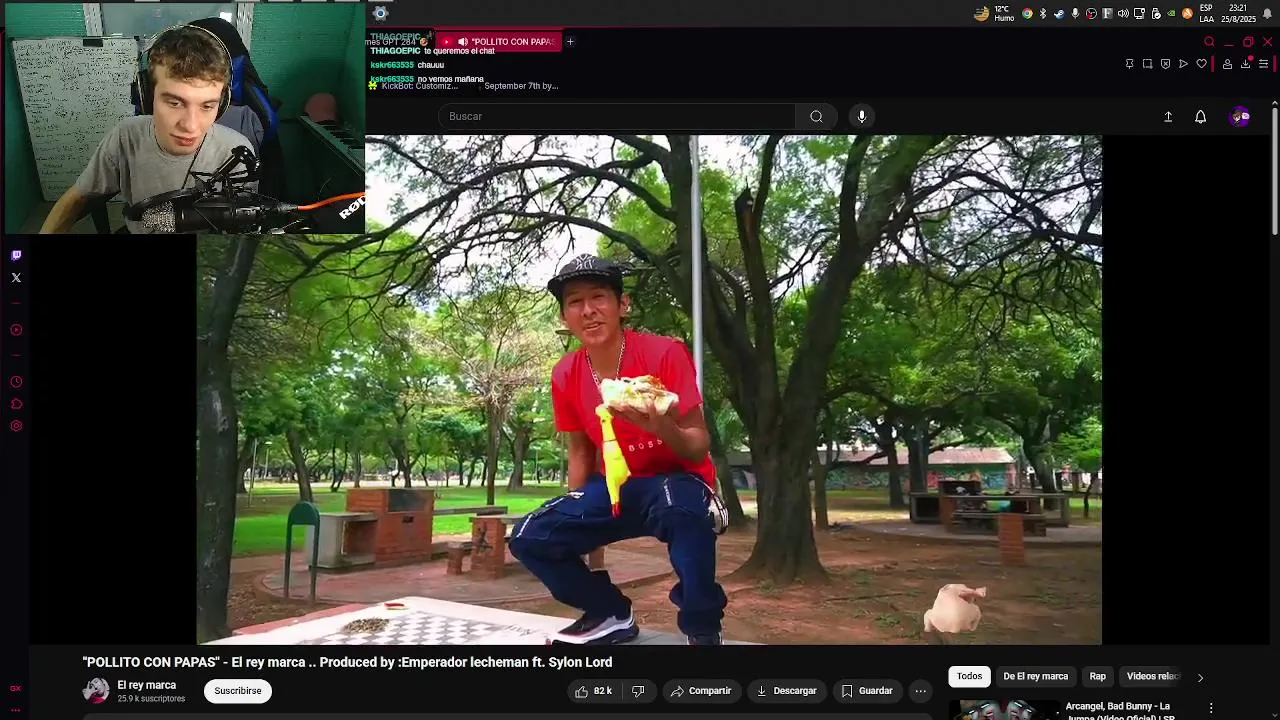Open more actions (three dots) beside Guardar
Screen dimensions: 1280x720
[921, 691]
